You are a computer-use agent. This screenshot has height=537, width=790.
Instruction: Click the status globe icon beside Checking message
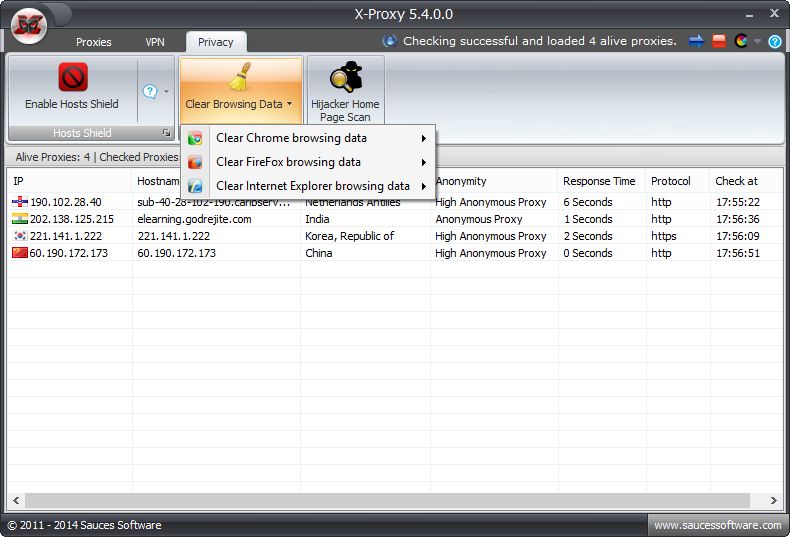pyautogui.click(x=389, y=41)
